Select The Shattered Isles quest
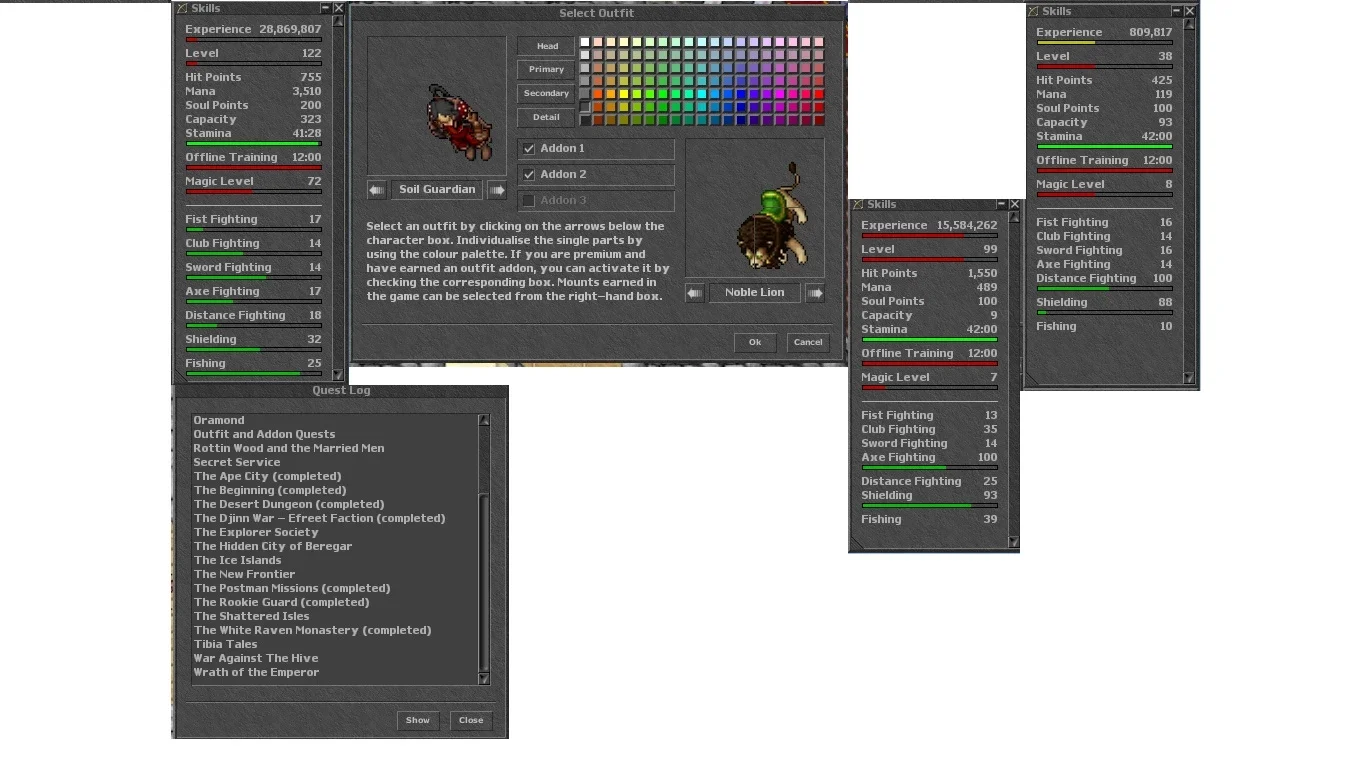The height and width of the screenshot is (772, 1370). coord(252,616)
